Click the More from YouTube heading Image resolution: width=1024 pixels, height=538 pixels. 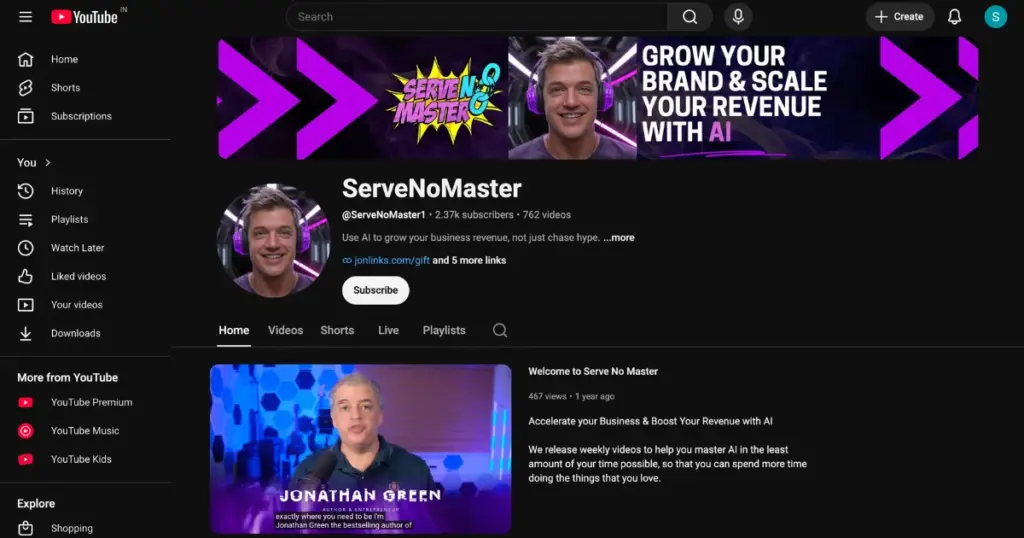coord(67,377)
